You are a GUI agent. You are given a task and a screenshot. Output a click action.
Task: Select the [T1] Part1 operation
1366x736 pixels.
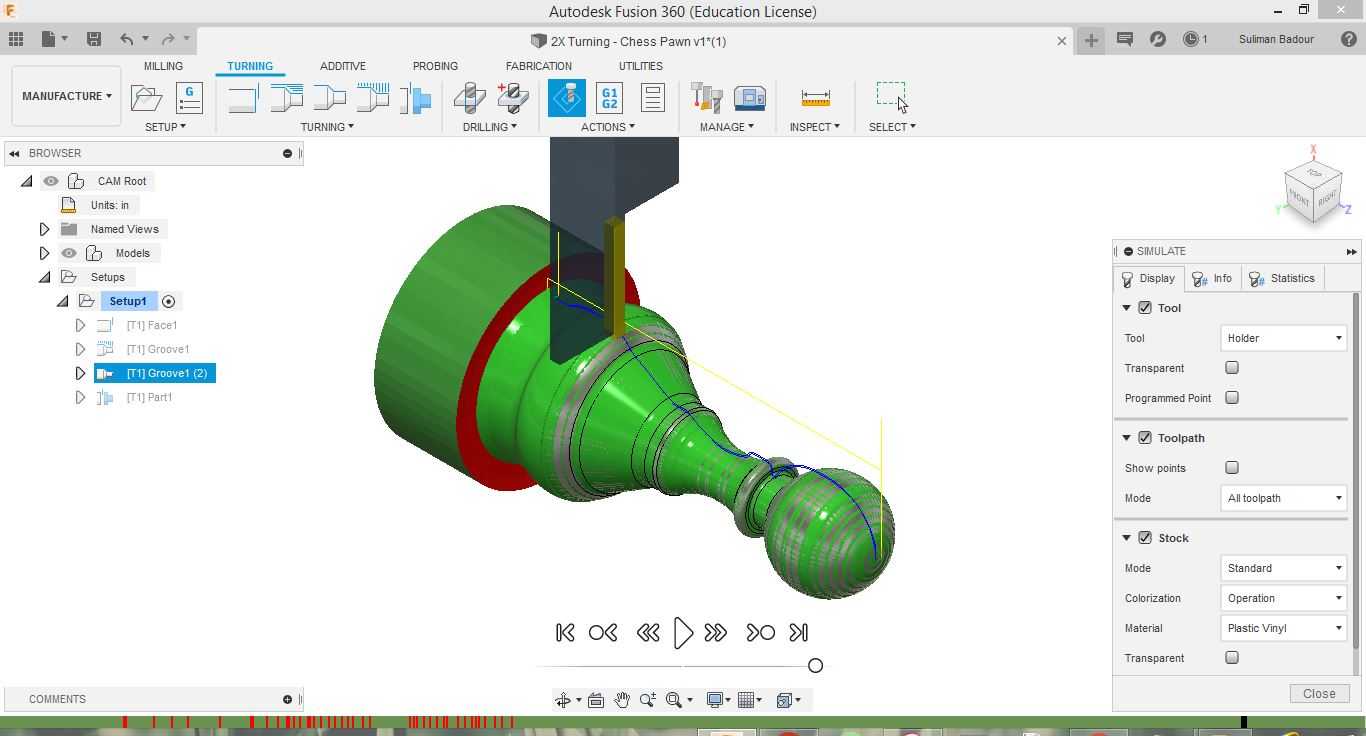[x=149, y=397]
